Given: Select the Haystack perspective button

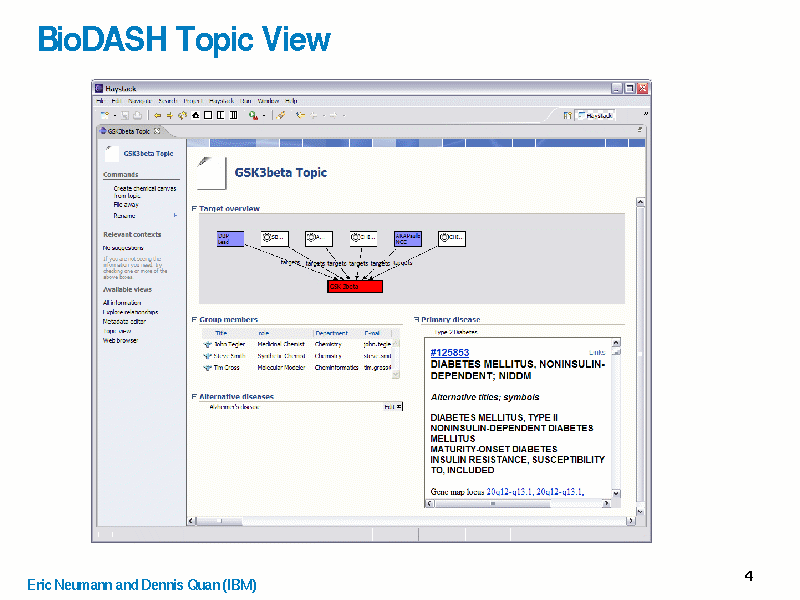Looking at the screenshot, I should pos(593,115).
